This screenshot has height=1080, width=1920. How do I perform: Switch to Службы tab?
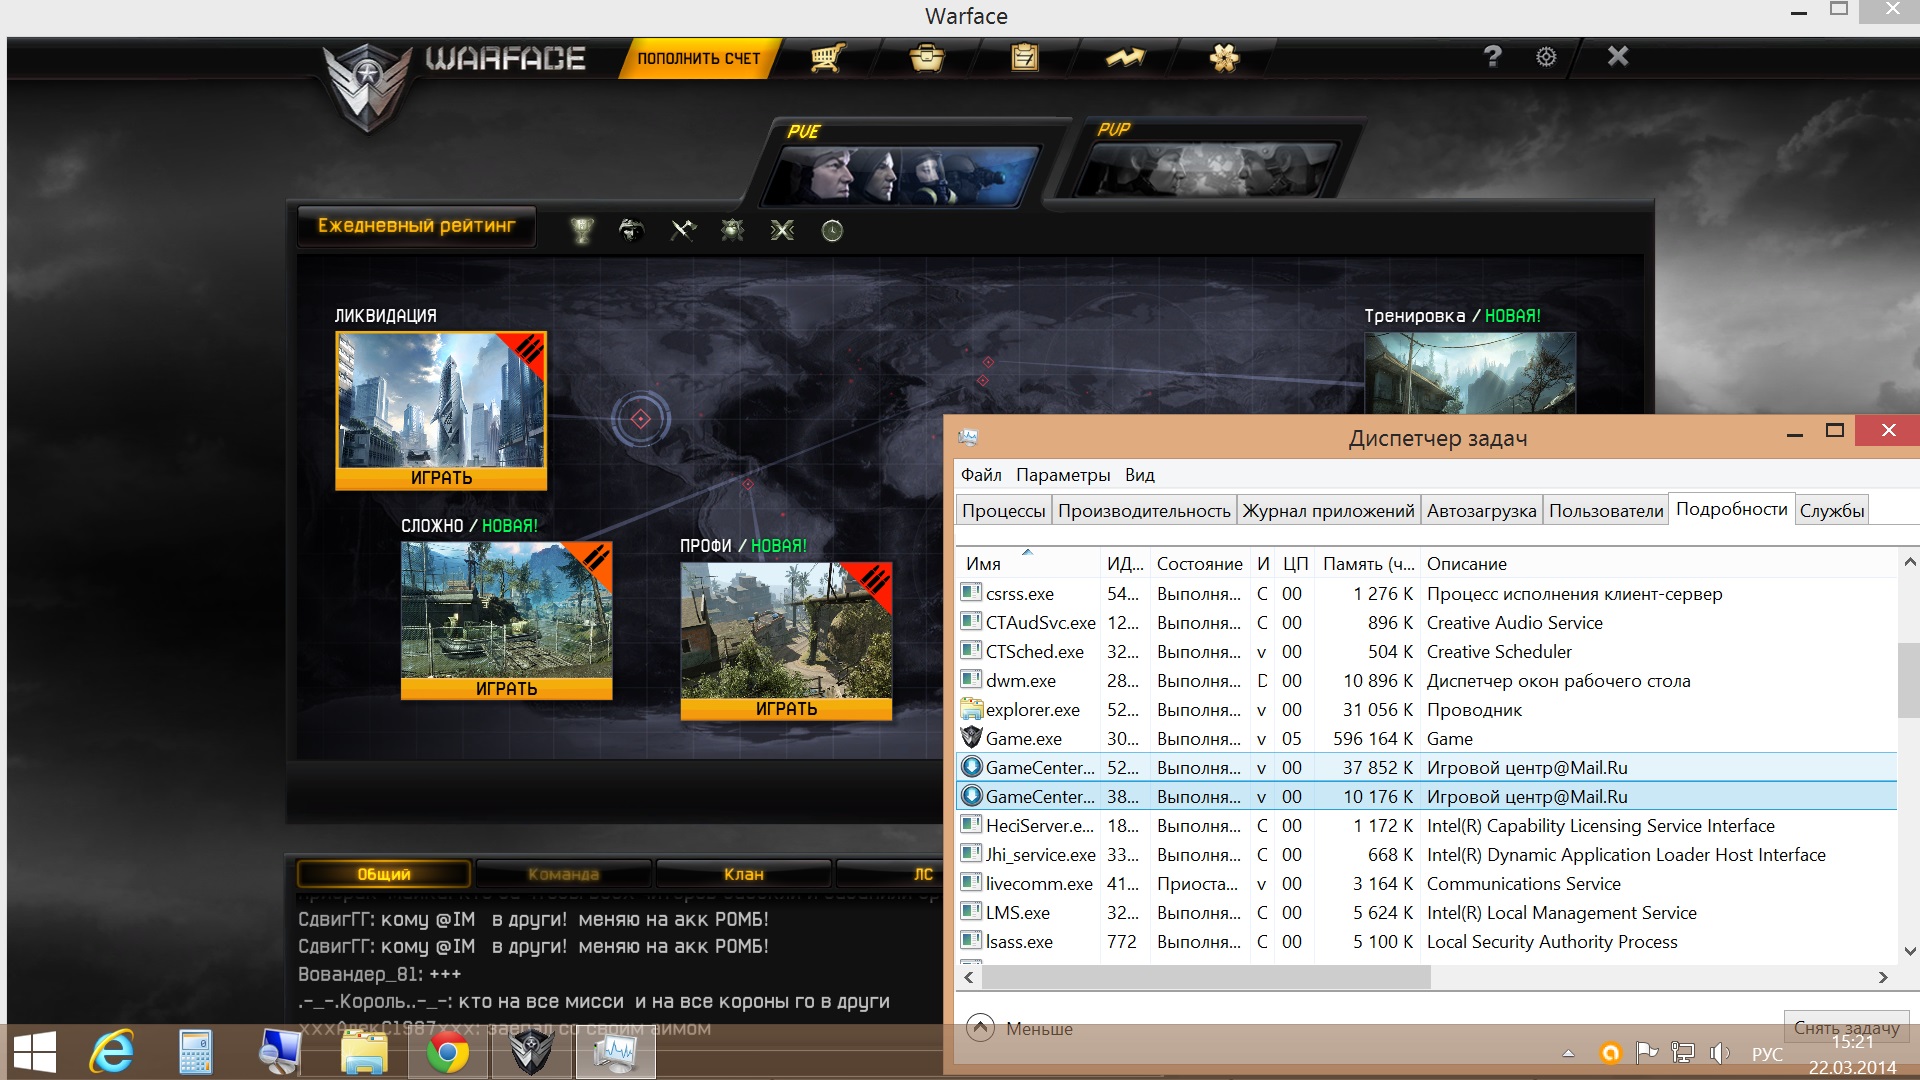(x=1832, y=511)
